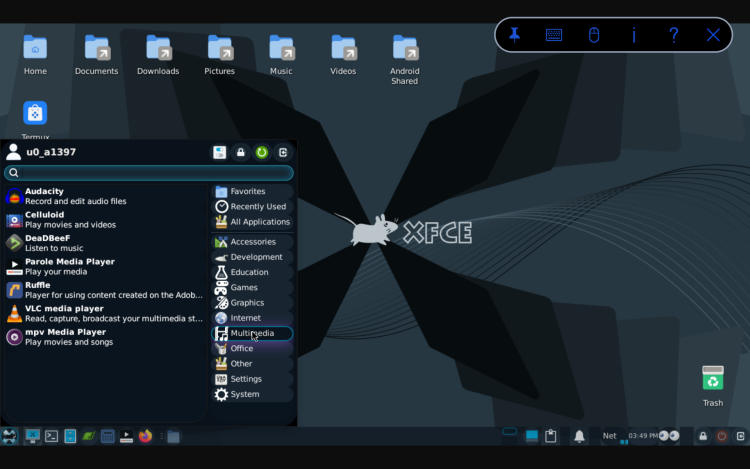Click the clipboard manager tray icon
Image resolution: width=750 pixels, height=469 pixels.
pyautogui.click(x=551, y=436)
